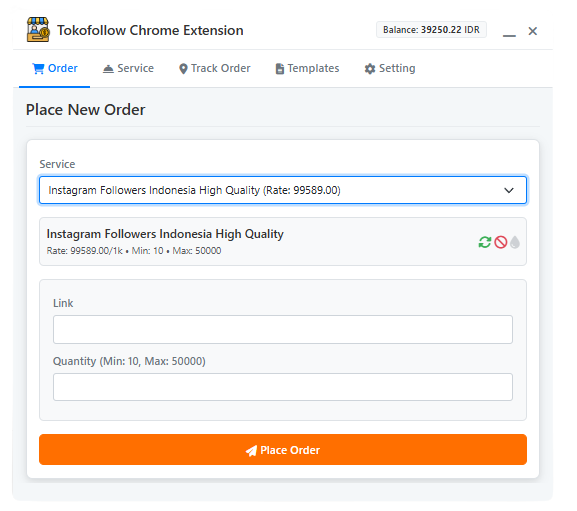Open the Setting tab with the gear icon

(390, 68)
